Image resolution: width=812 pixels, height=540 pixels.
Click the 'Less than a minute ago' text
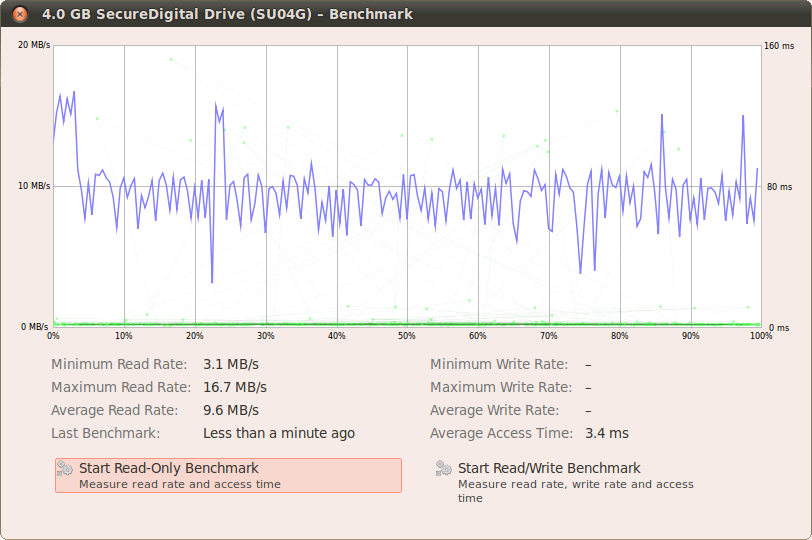[279, 433]
